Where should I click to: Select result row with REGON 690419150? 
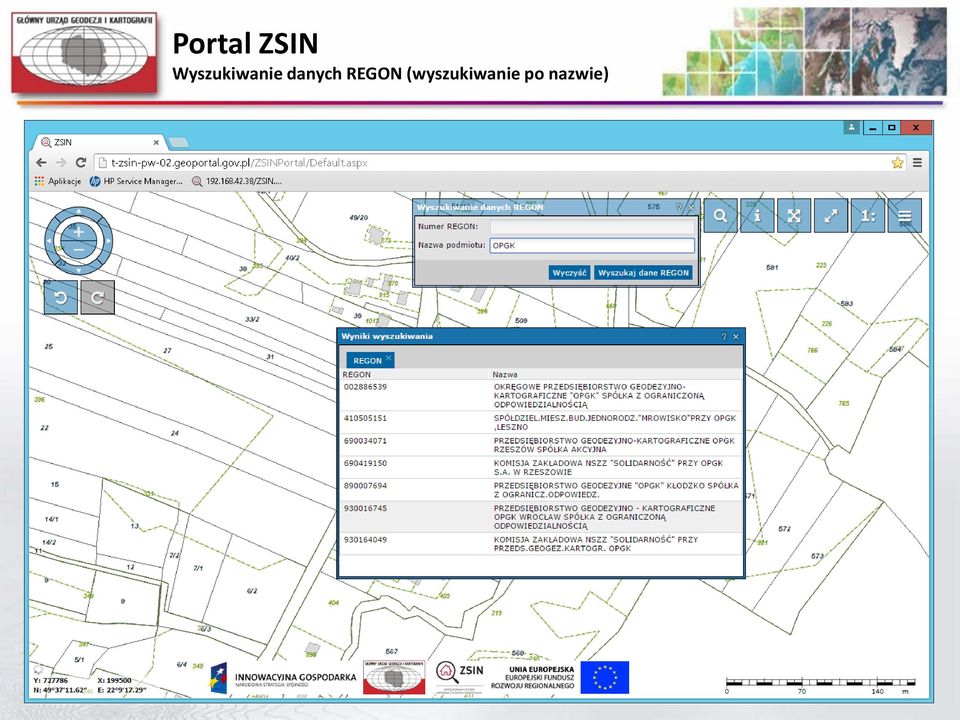pos(541,468)
